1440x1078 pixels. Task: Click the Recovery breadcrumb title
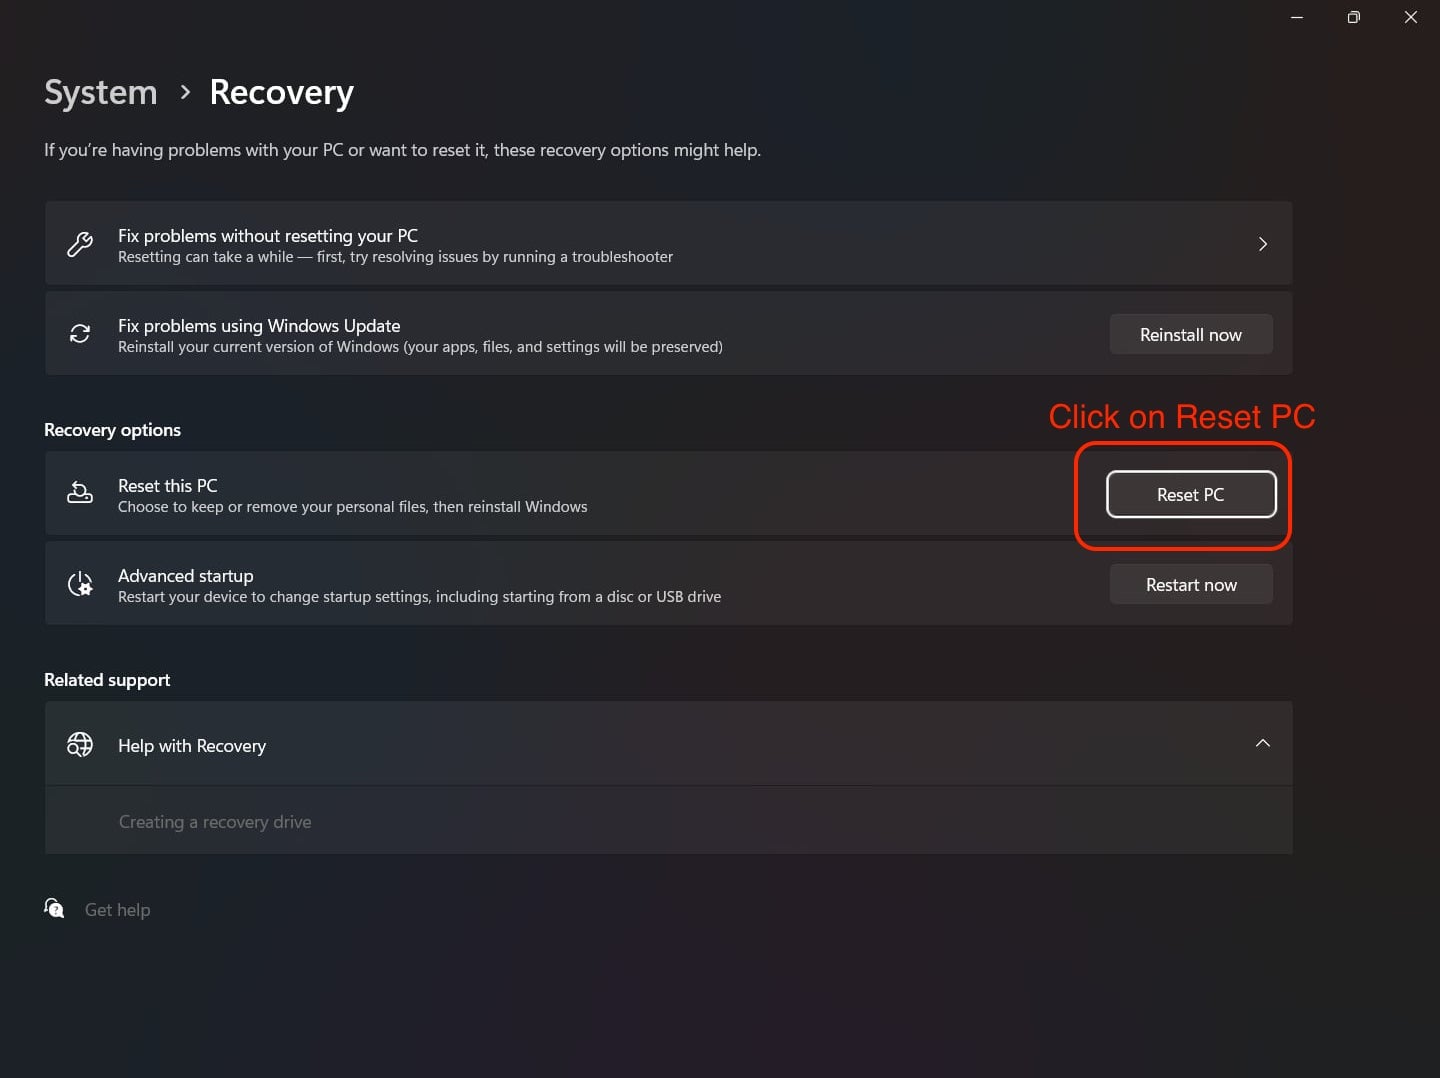(x=282, y=92)
